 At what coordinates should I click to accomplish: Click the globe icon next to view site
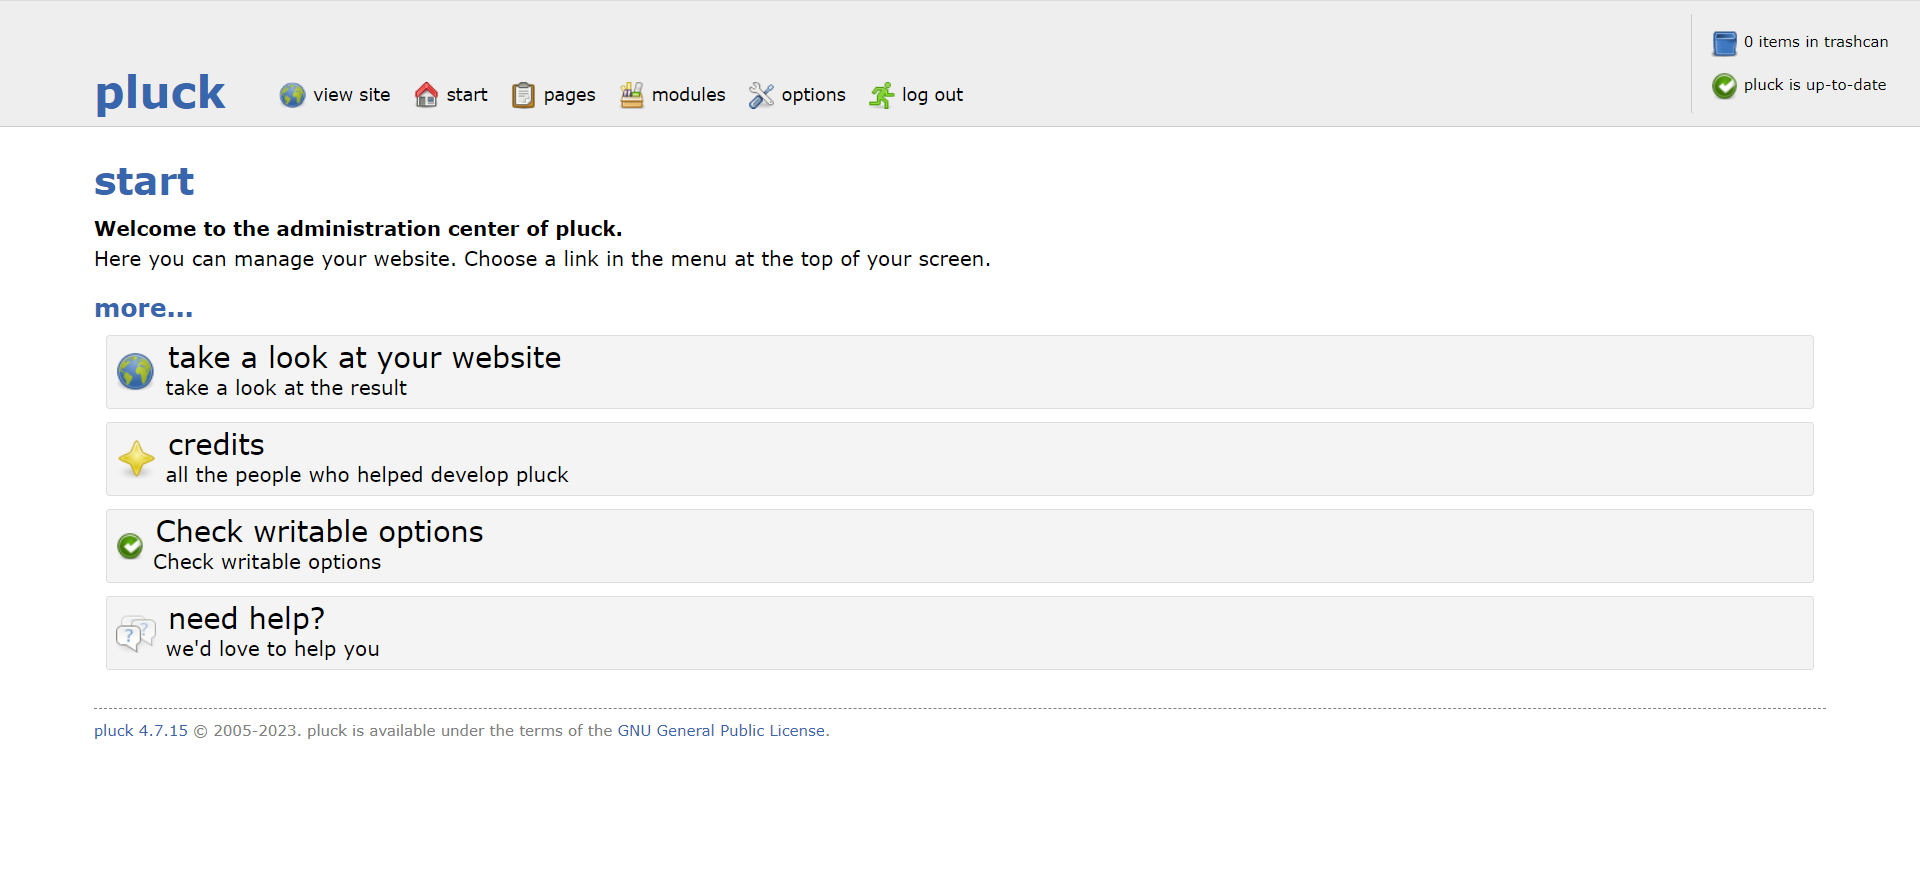[x=292, y=95]
